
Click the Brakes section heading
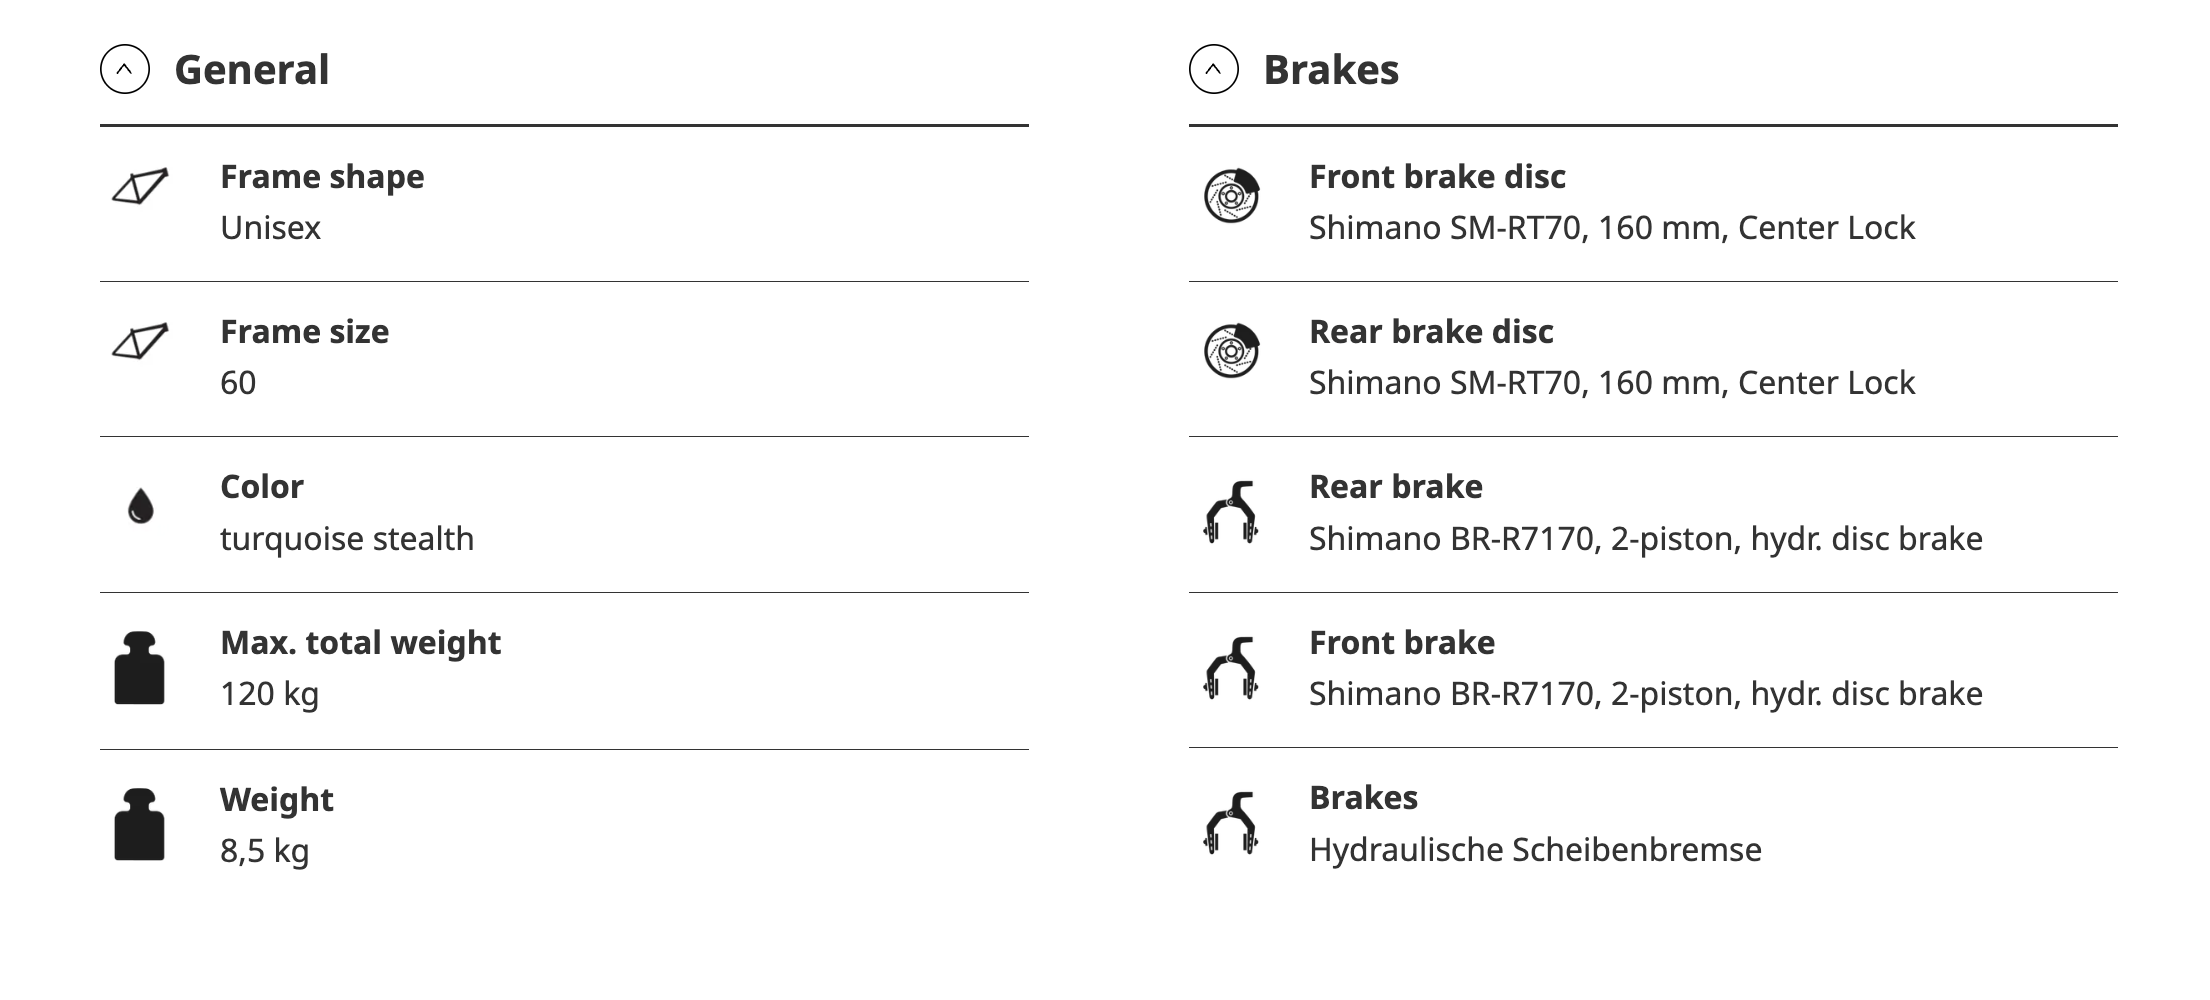1330,70
